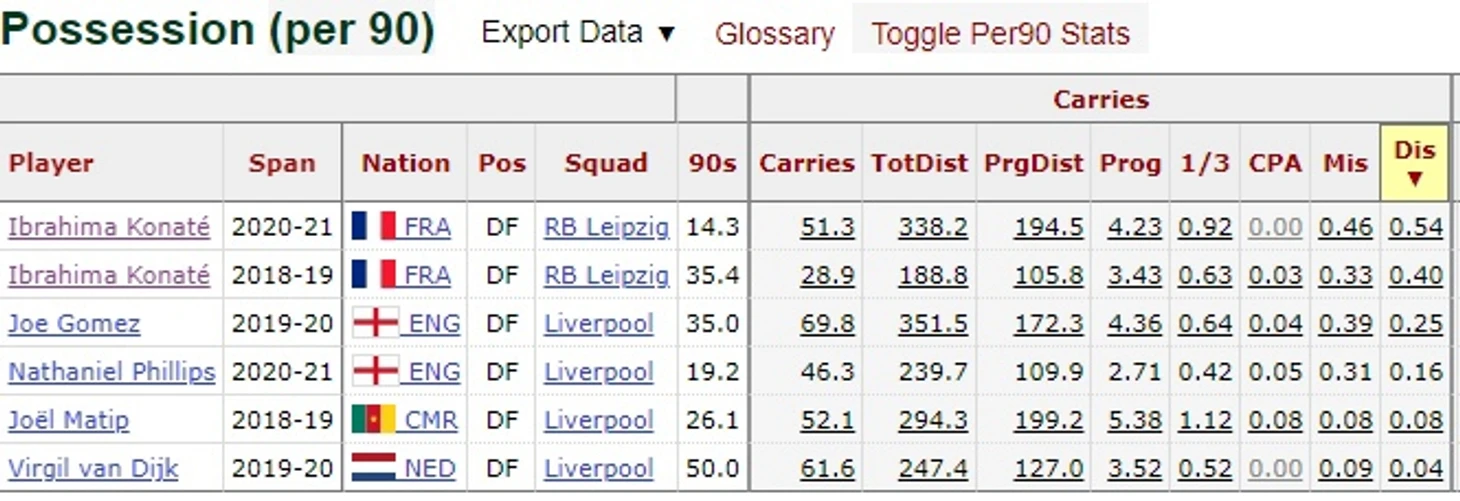Open the Glossary link
Viewport: 1460px width, 501px height.
coord(774,34)
